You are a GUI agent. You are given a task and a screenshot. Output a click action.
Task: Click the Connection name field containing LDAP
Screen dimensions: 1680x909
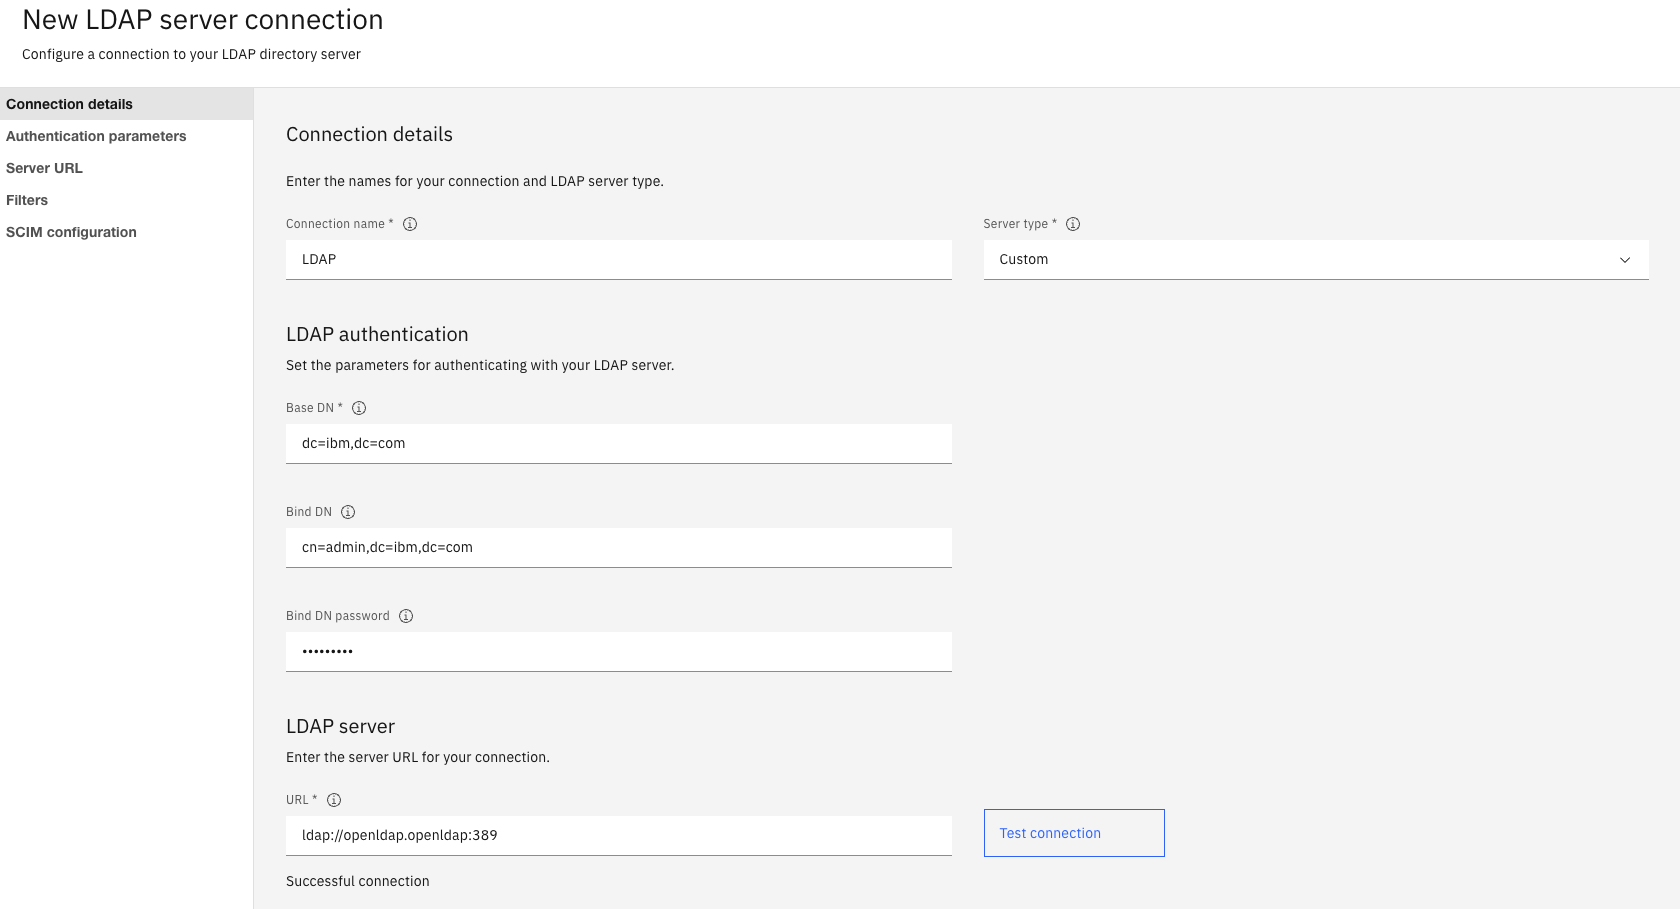click(618, 260)
